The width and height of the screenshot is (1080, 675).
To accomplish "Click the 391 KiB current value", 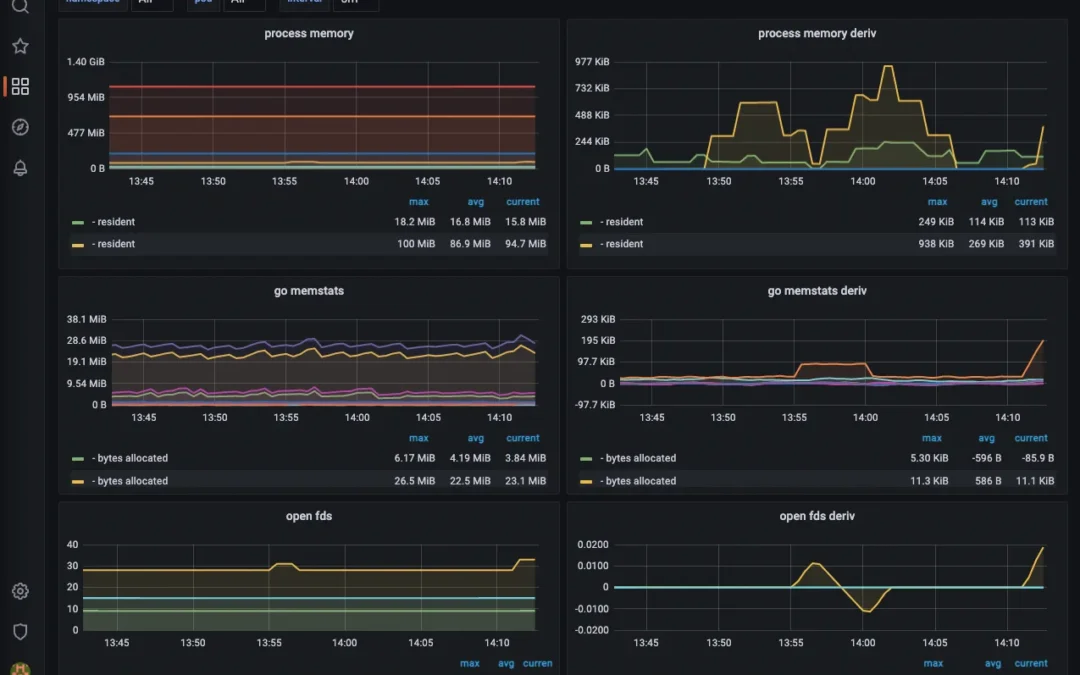I will pos(1036,244).
